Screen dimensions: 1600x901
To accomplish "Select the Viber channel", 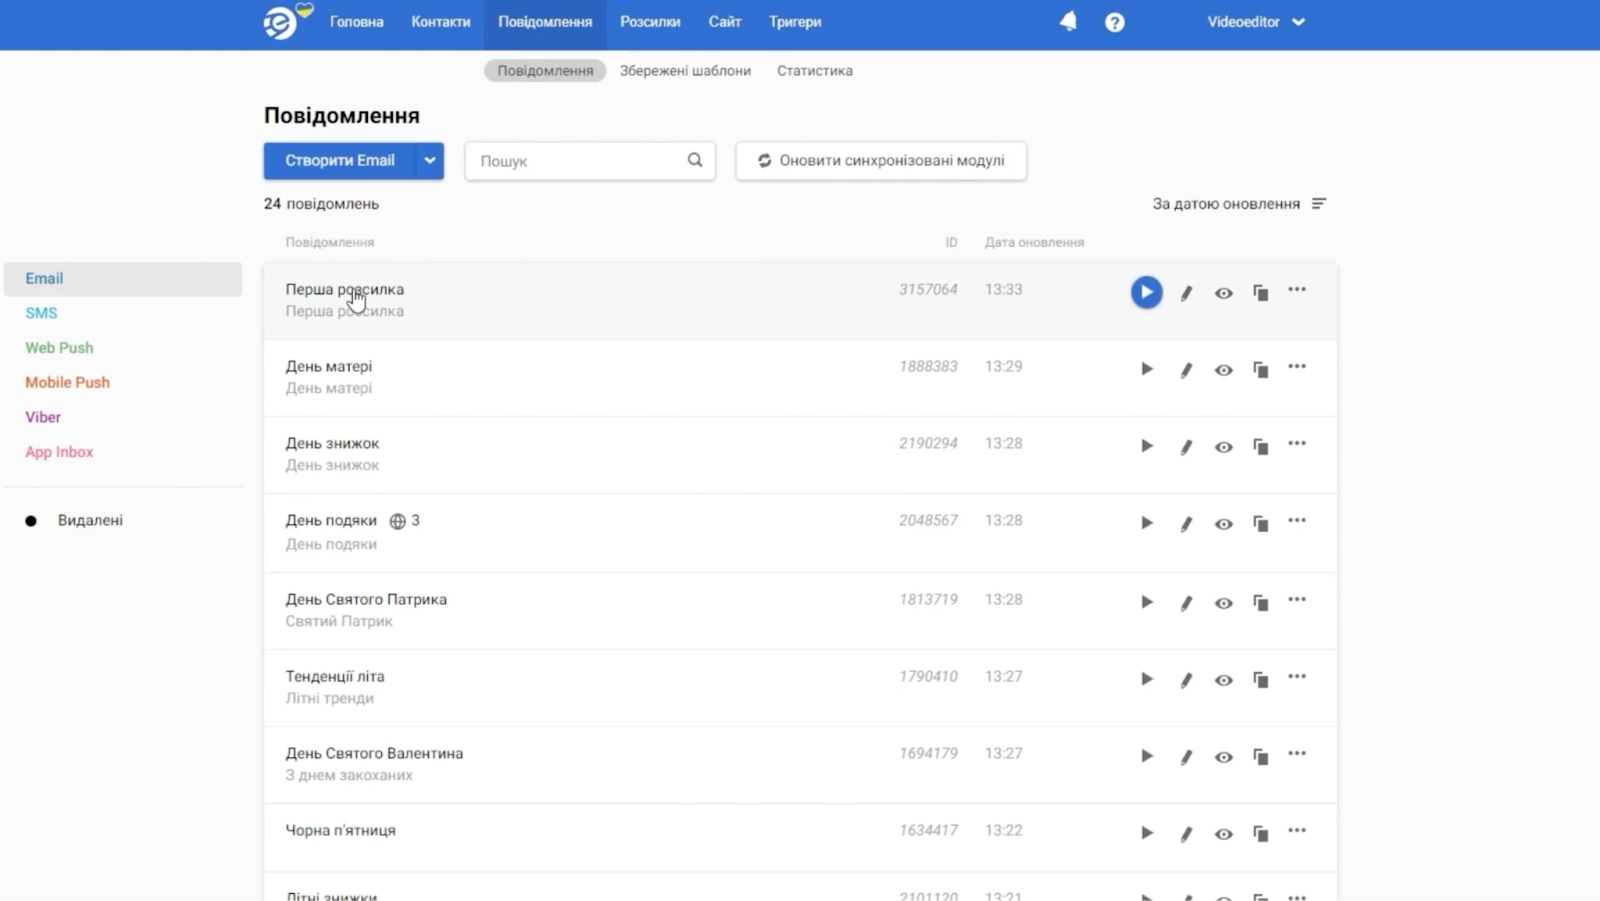I will pyautogui.click(x=43, y=417).
